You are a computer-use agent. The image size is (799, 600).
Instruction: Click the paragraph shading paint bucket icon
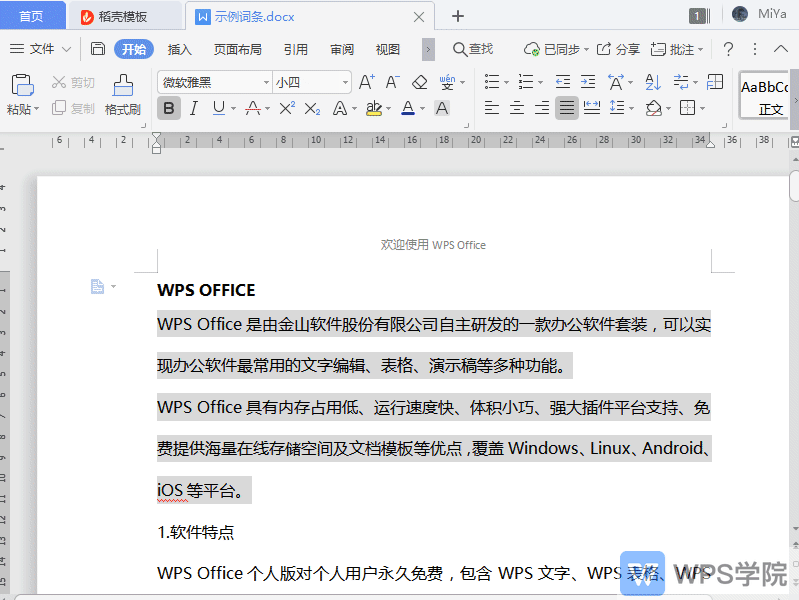(x=653, y=108)
